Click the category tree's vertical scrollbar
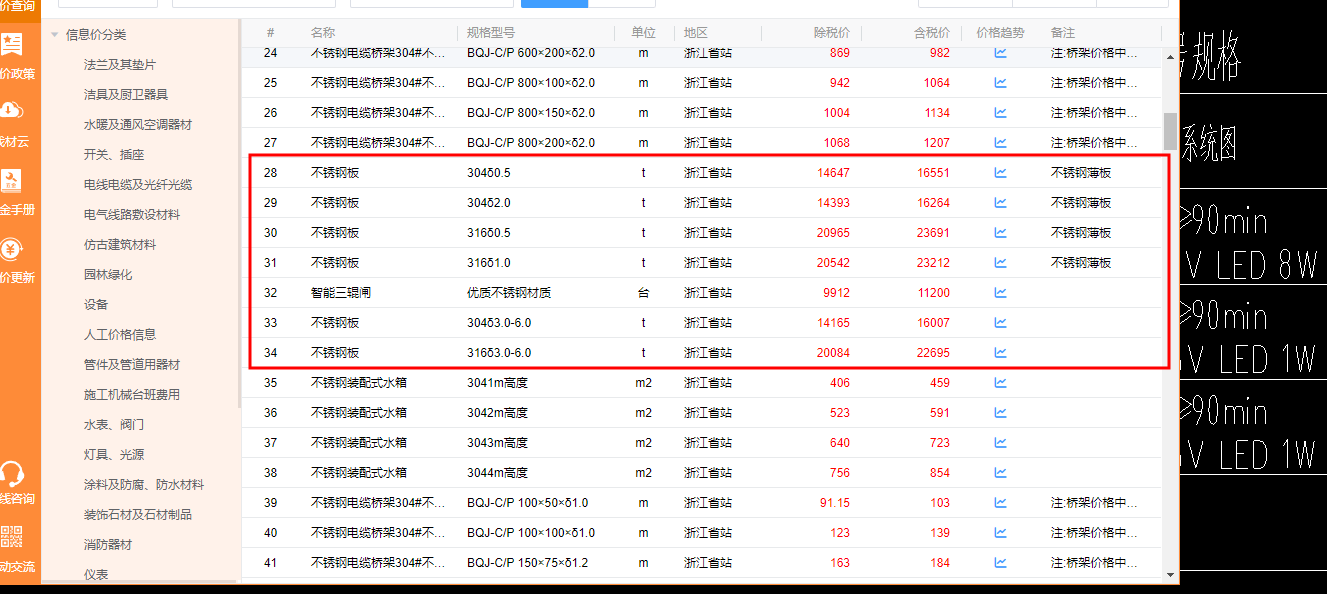The width and height of the screenshot is (1327, 594). tap(238, 213)
